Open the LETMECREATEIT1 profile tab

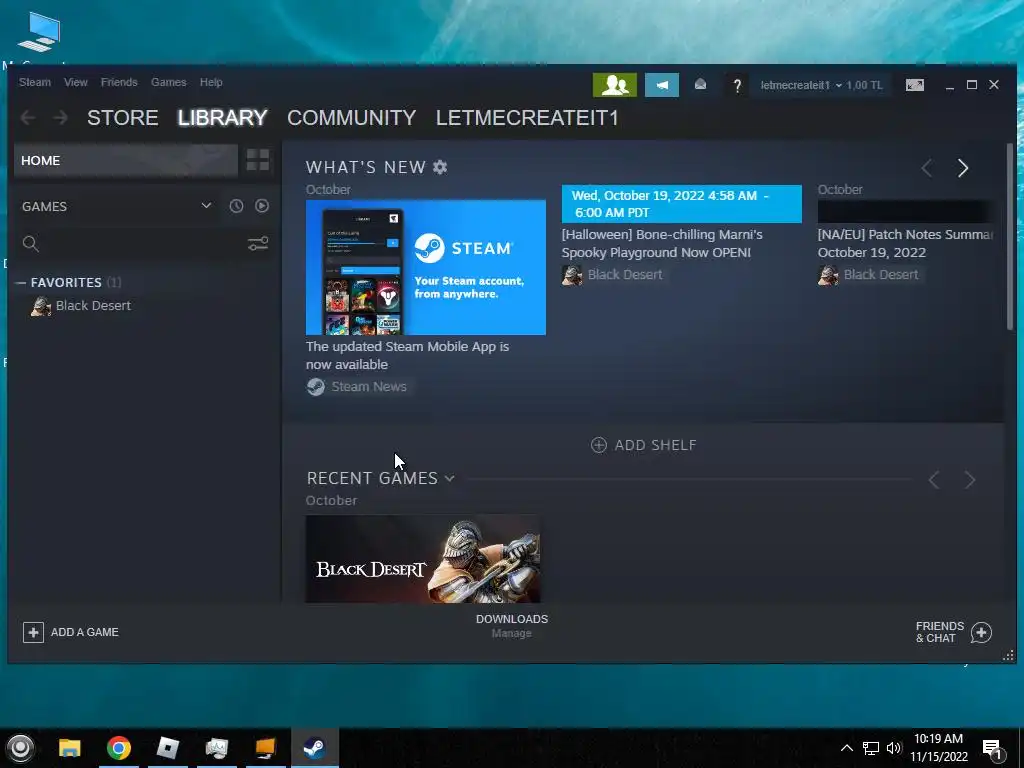pos(527,118)
